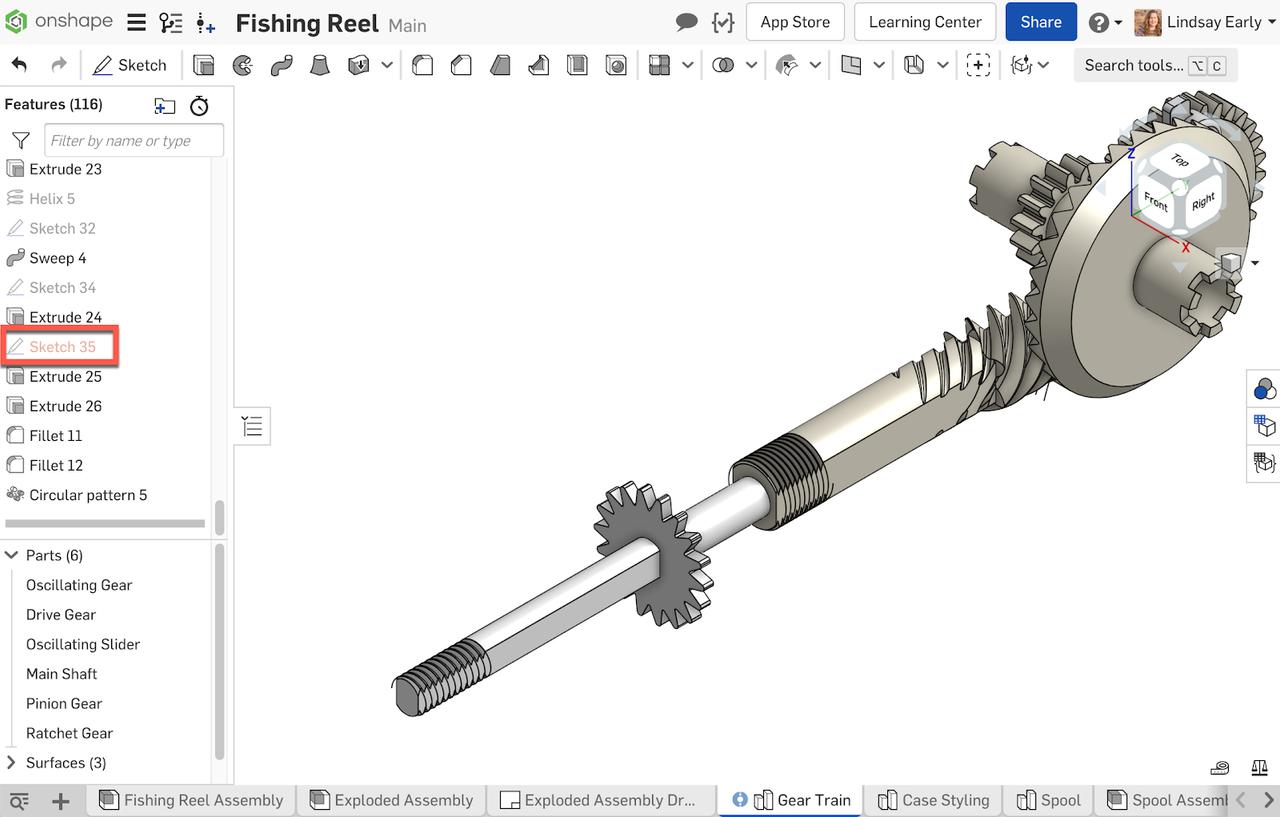Open the Sketch tool
Viewport: 1280px width, 817px height.
[130, 64]
